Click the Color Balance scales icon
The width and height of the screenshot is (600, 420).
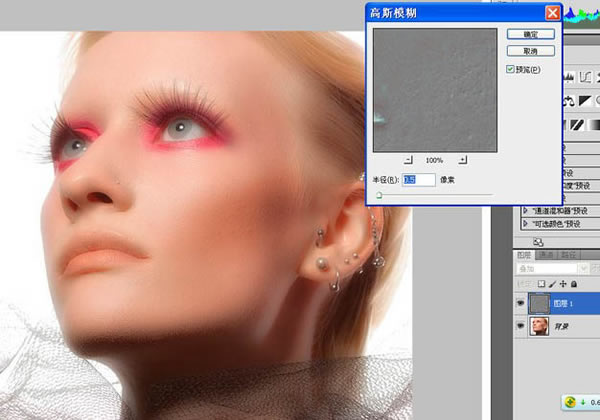click(569, 101)
